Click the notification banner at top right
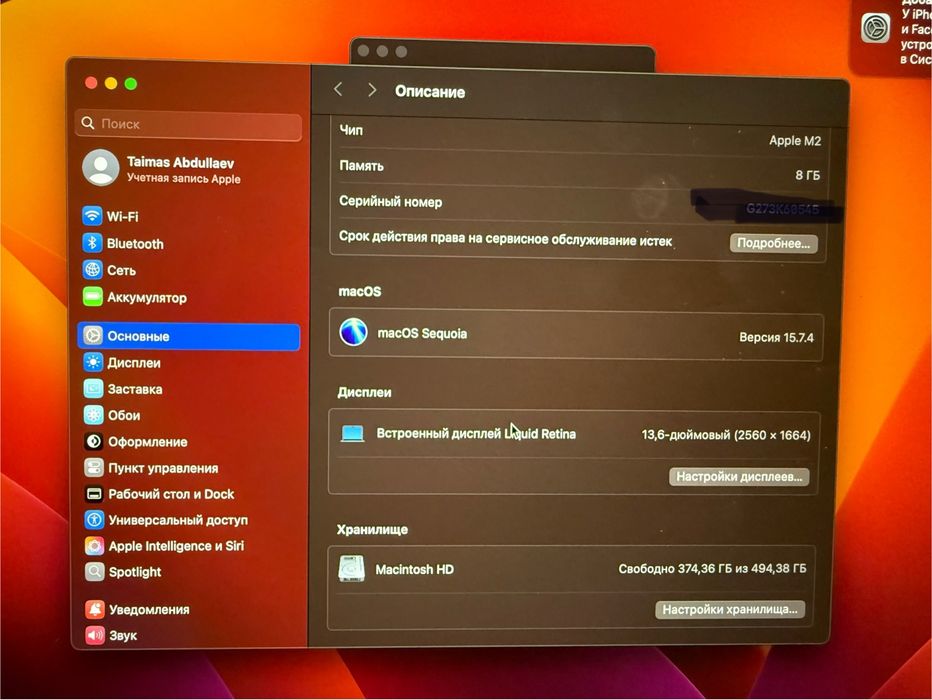This screenshot has height=700, width=932. tap(892, 36)
